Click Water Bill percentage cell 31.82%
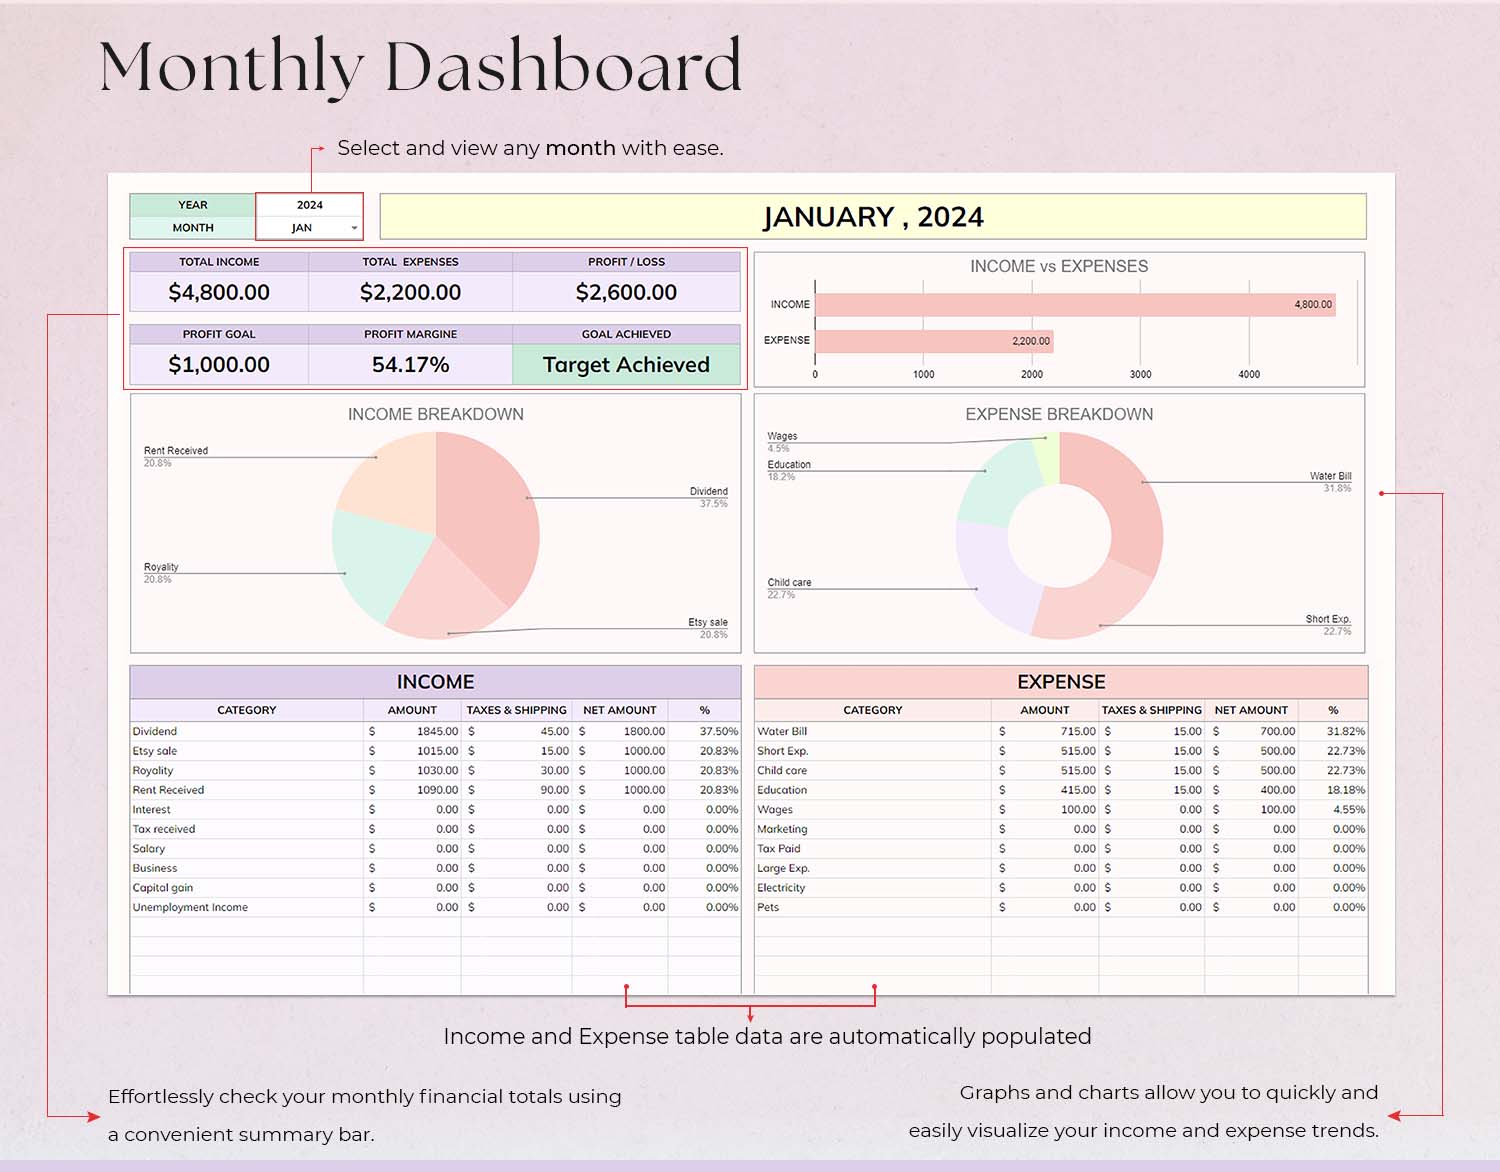This screenshot has width=1500, height=1172. [1333, 731]
